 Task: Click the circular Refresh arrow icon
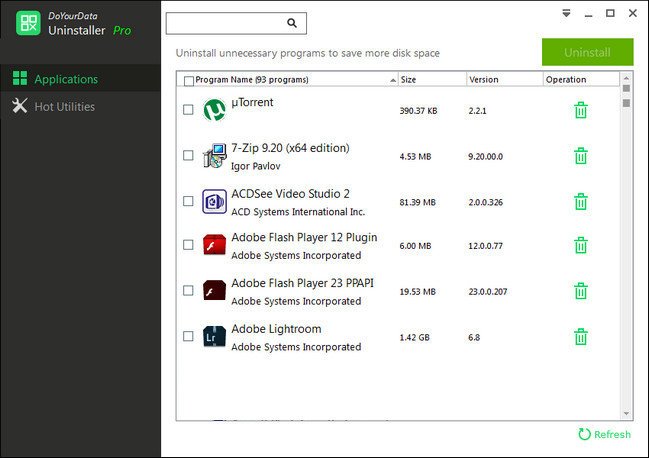(584, 434)
